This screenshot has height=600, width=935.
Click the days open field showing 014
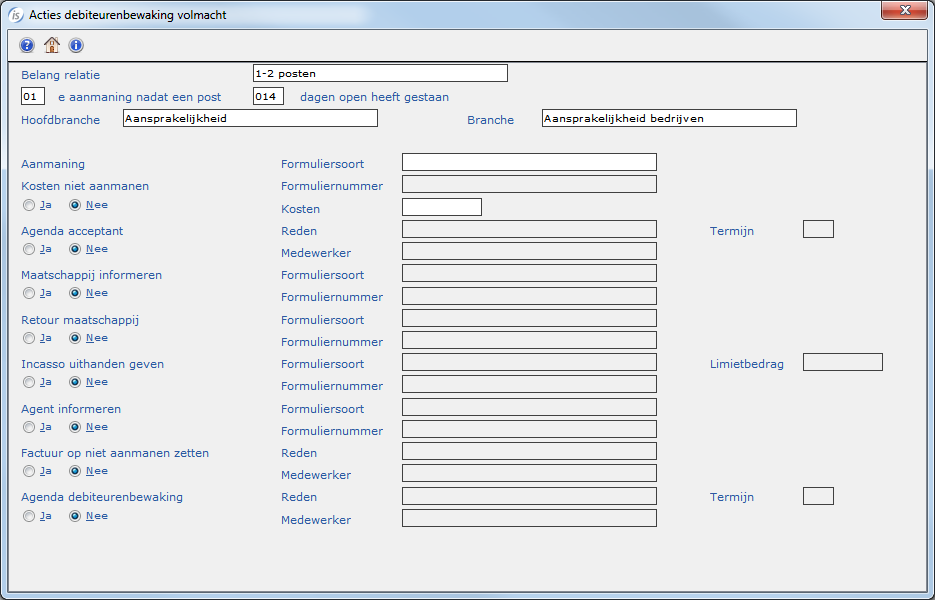[x=268, y=96]
